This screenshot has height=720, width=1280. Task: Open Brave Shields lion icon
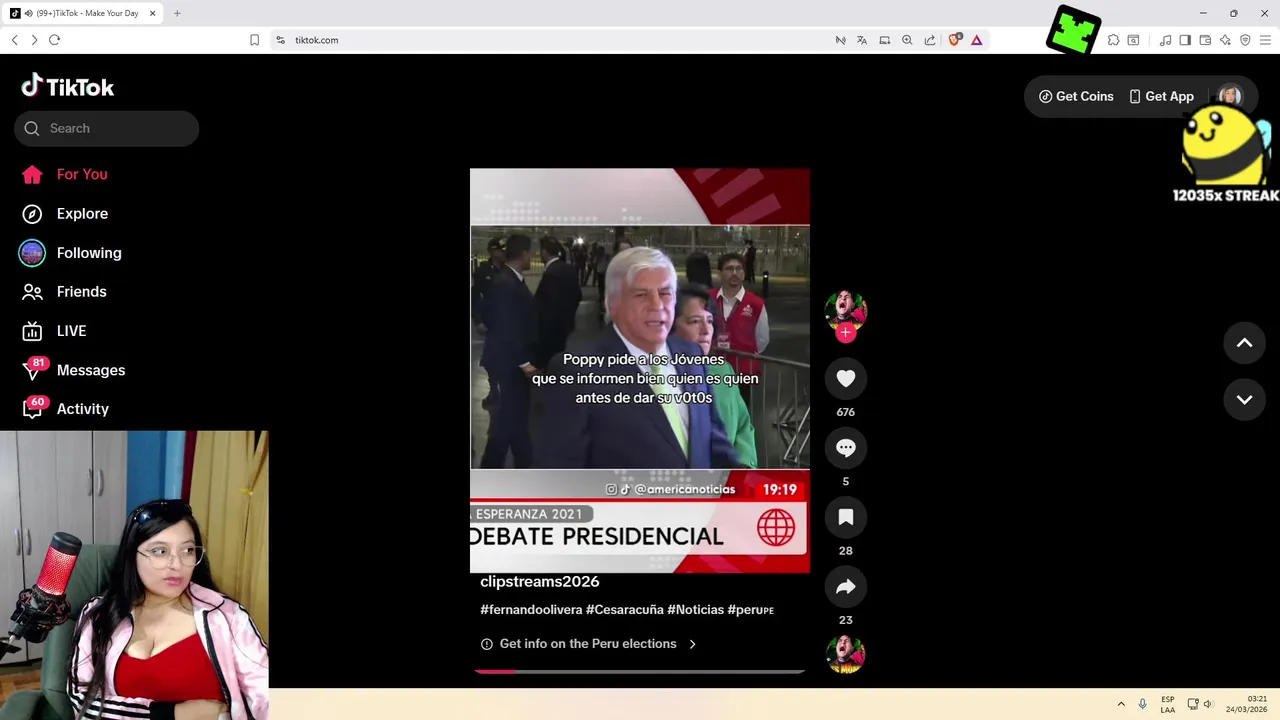954,40
